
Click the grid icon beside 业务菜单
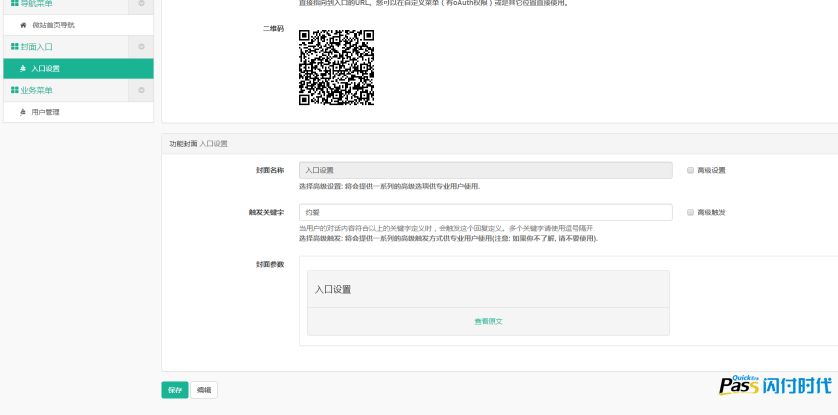pos(14,90)
